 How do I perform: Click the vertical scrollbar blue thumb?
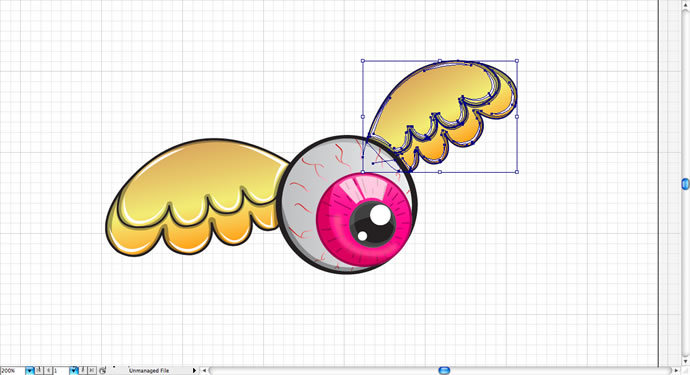coord(685,184)
